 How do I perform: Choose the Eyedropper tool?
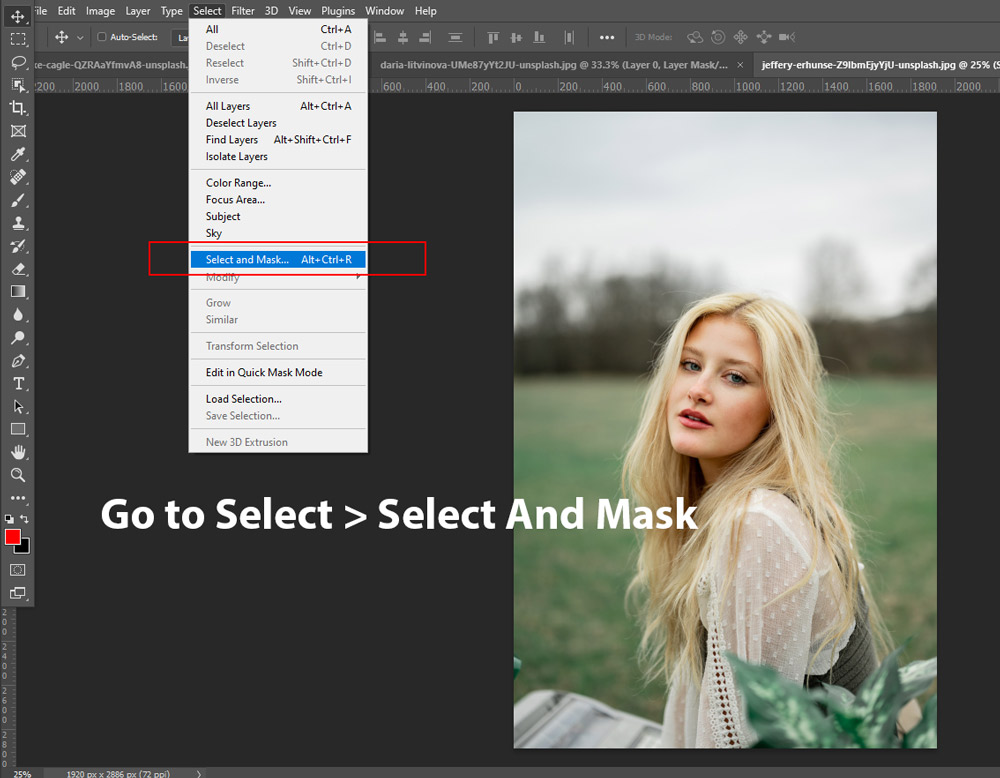(x=17, y=154)
